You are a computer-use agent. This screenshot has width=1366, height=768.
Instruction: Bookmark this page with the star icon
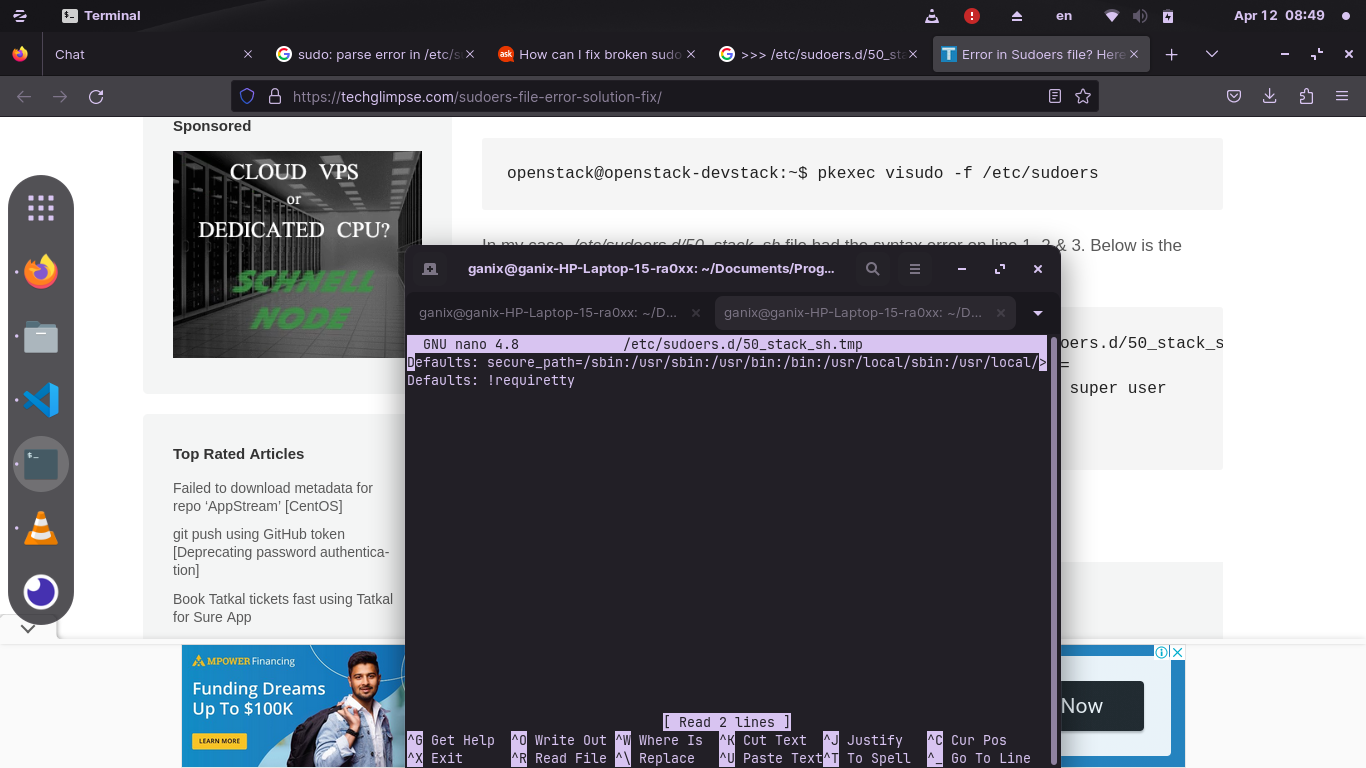(1082, 96)
